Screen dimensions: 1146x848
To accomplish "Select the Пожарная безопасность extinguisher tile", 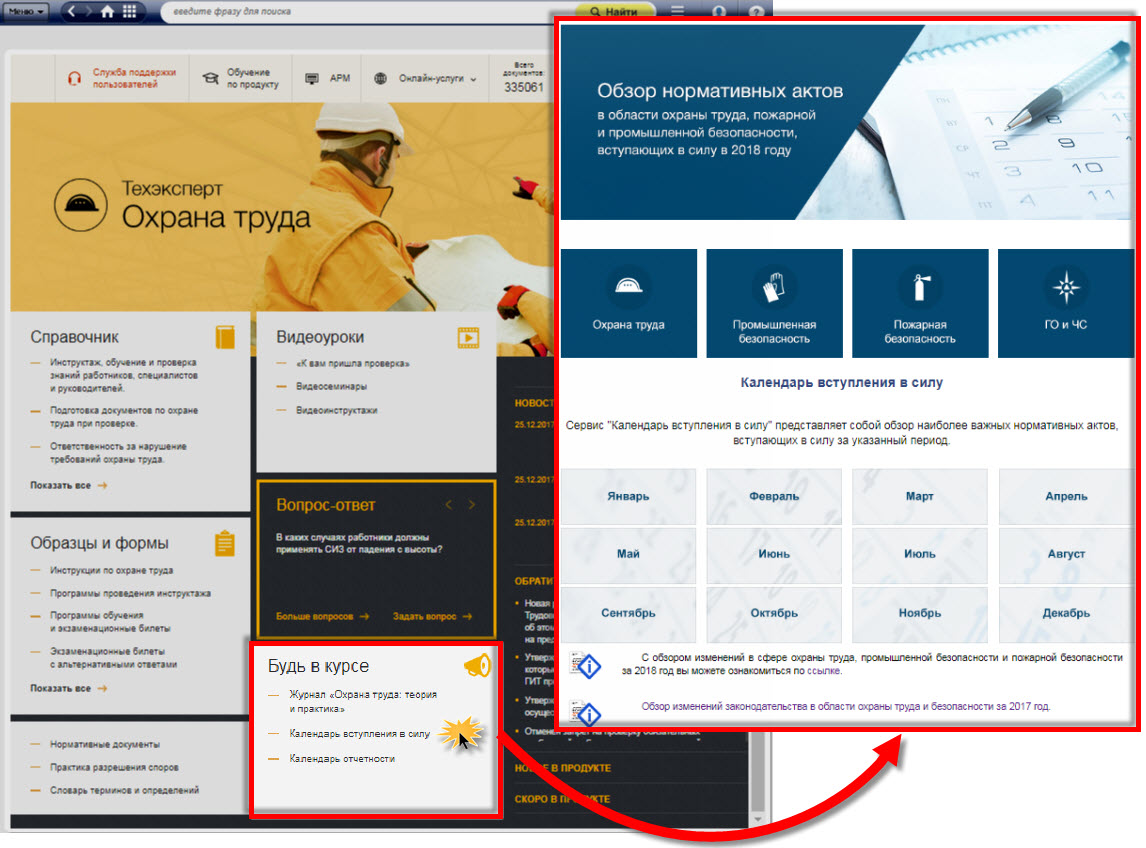I will (920, 303).
